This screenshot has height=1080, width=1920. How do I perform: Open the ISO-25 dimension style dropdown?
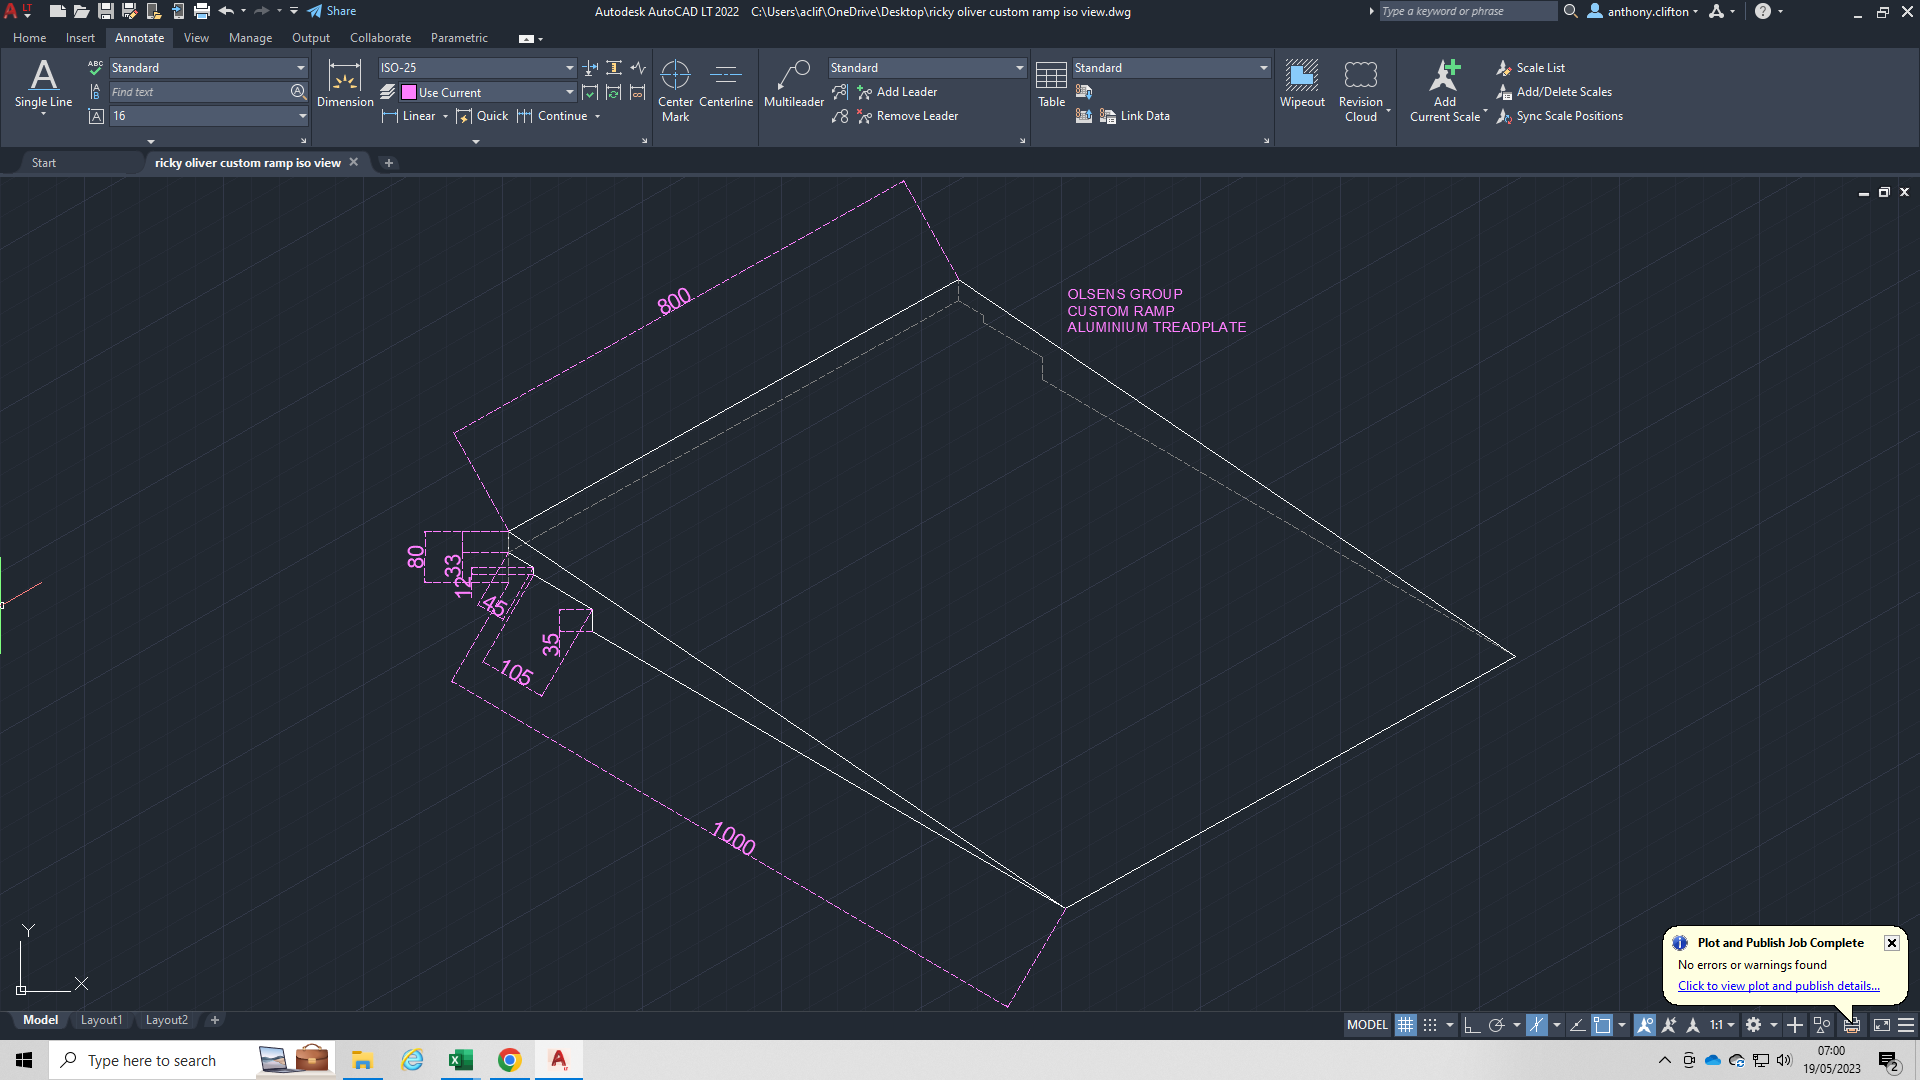tap(569, 68)
